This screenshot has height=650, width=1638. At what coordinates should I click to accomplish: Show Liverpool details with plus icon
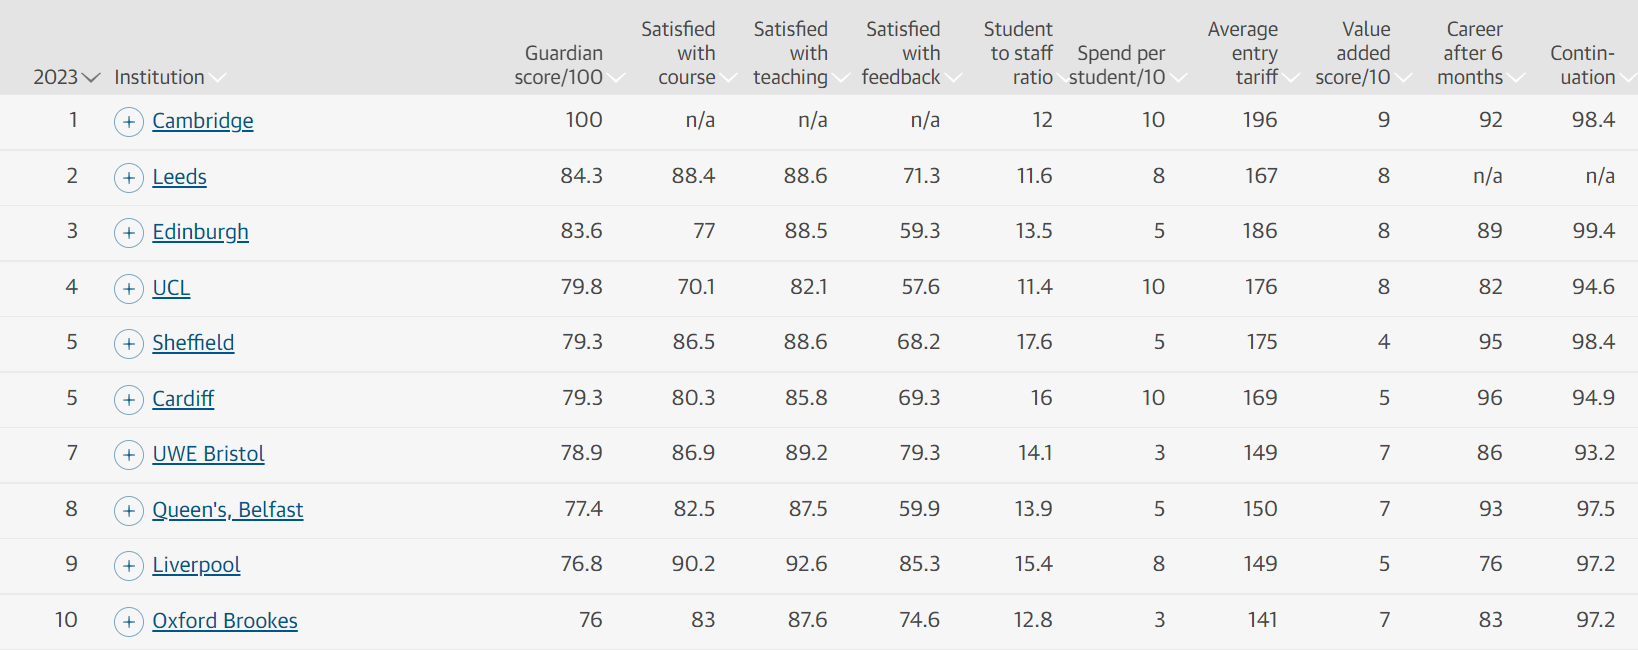[x=129, y=566]
